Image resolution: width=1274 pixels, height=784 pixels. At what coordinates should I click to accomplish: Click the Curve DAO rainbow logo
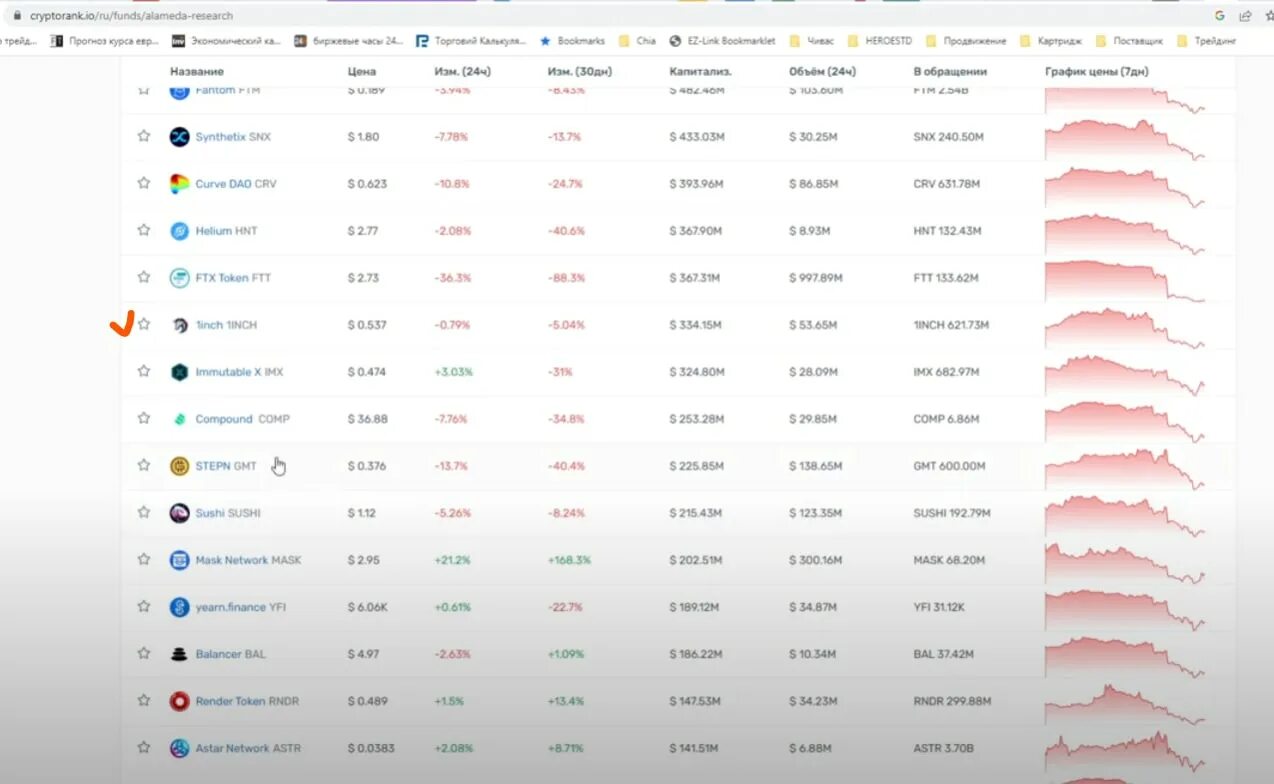(179, 184)
